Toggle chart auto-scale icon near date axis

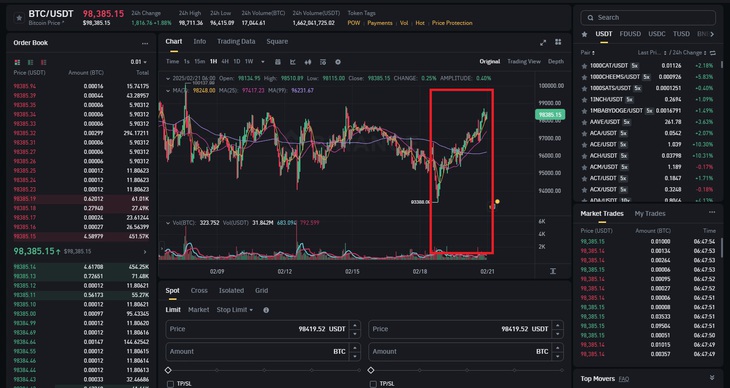point(553,271)
